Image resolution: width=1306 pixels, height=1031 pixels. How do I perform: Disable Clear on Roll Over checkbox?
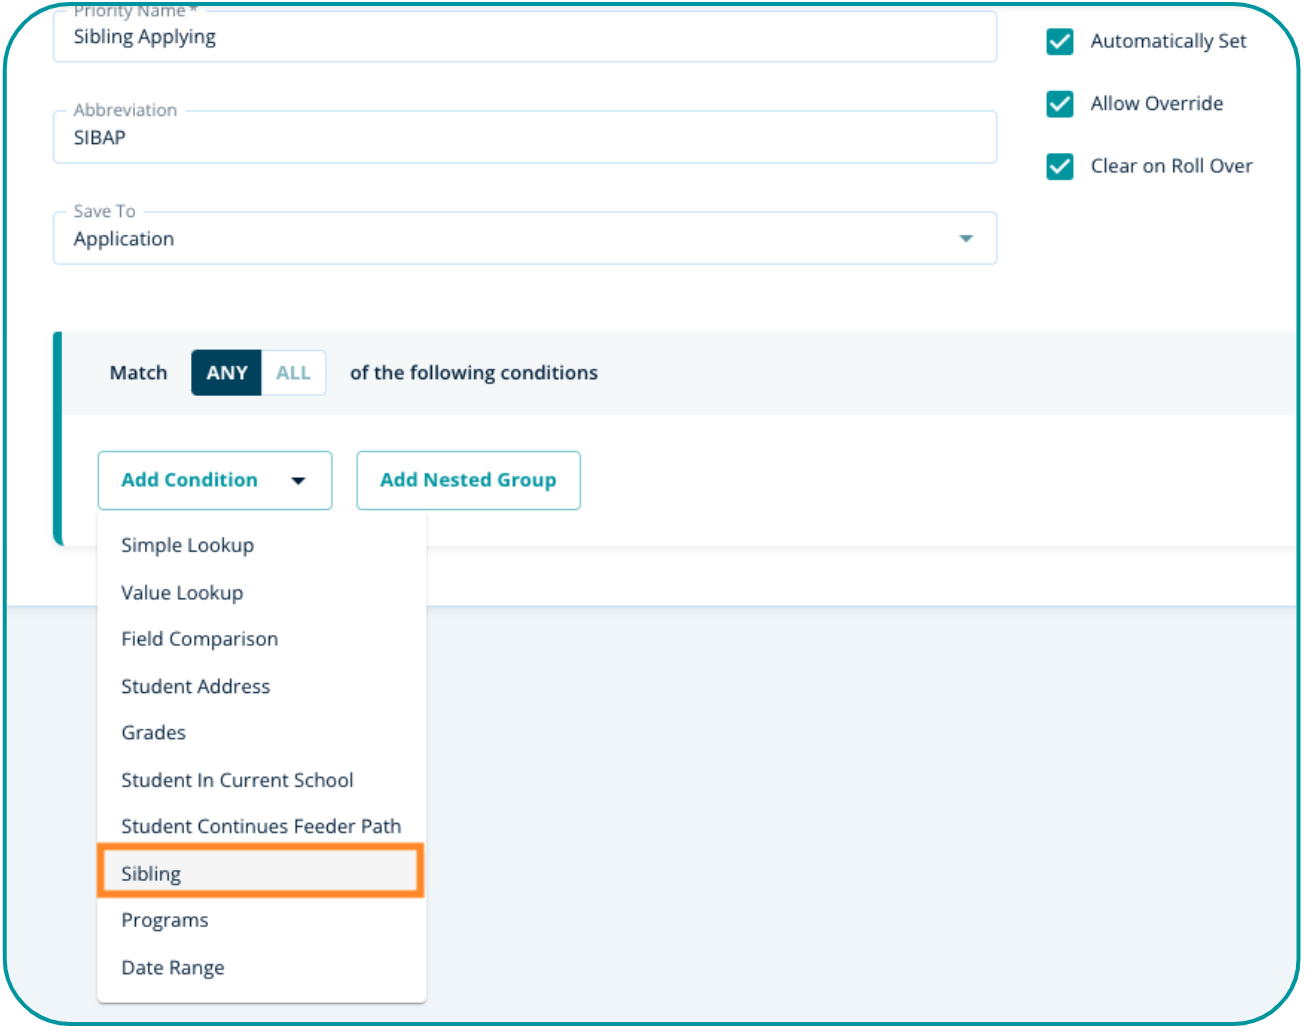pyautogui.click(x=1059, y=167)
